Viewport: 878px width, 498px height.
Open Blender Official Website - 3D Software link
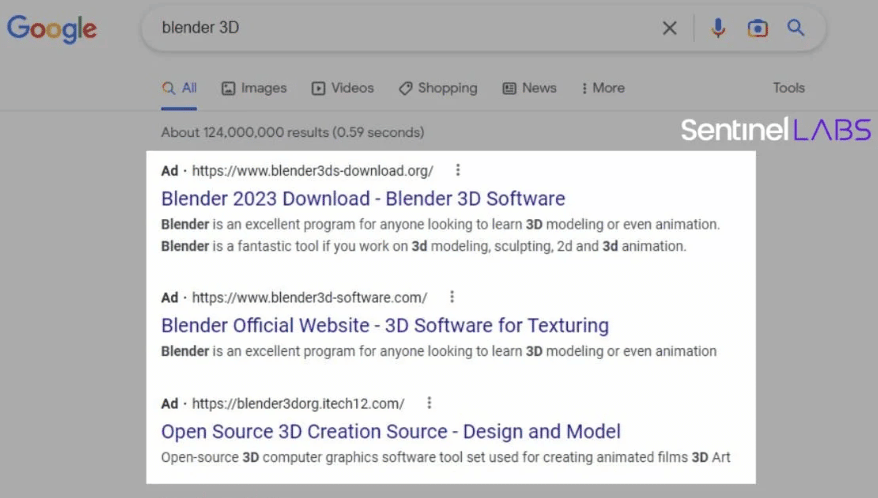pyautogui.click(x=385, y=325)
